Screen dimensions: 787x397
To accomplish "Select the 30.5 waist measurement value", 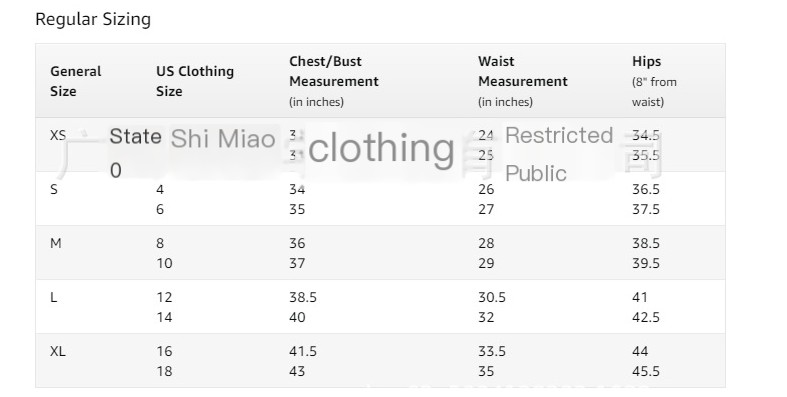I will point(491,298).
